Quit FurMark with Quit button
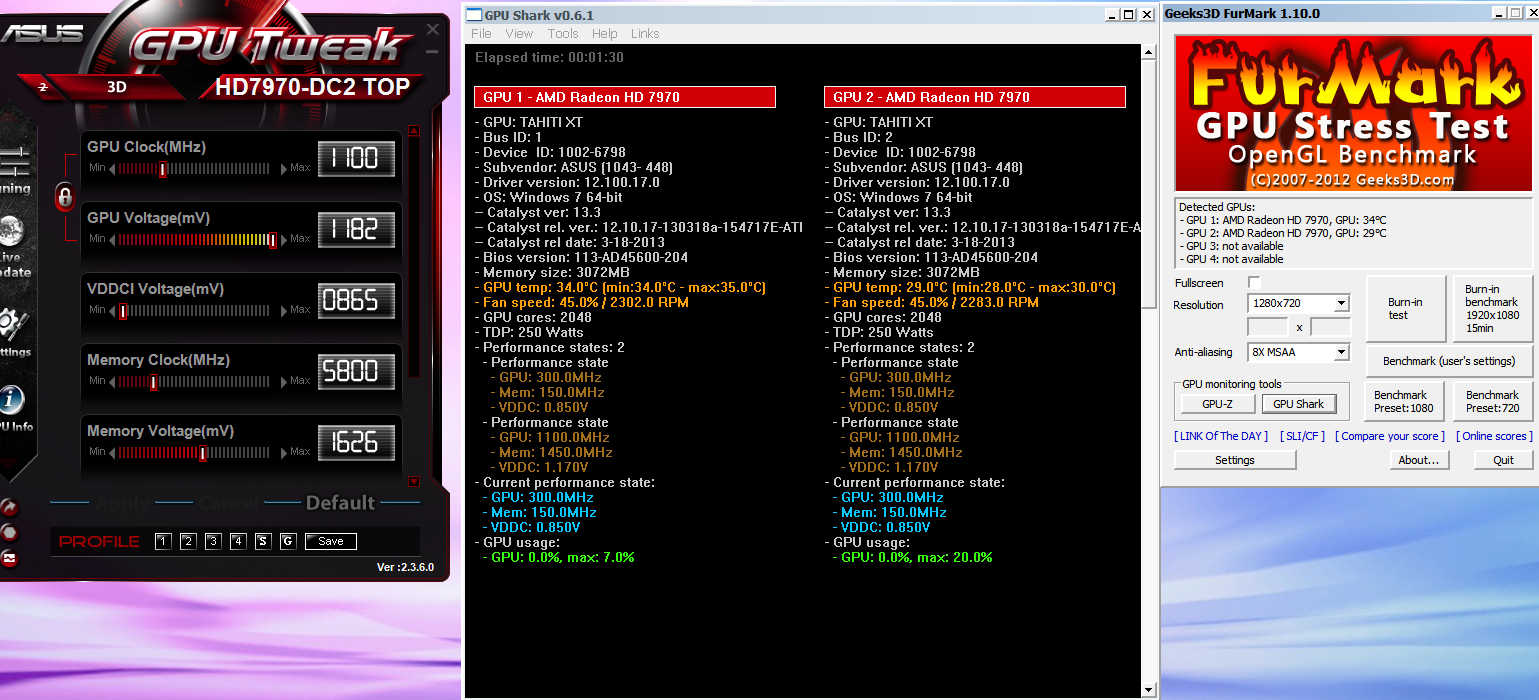This screenshot has width=1539, height=700. (1503, 460)
